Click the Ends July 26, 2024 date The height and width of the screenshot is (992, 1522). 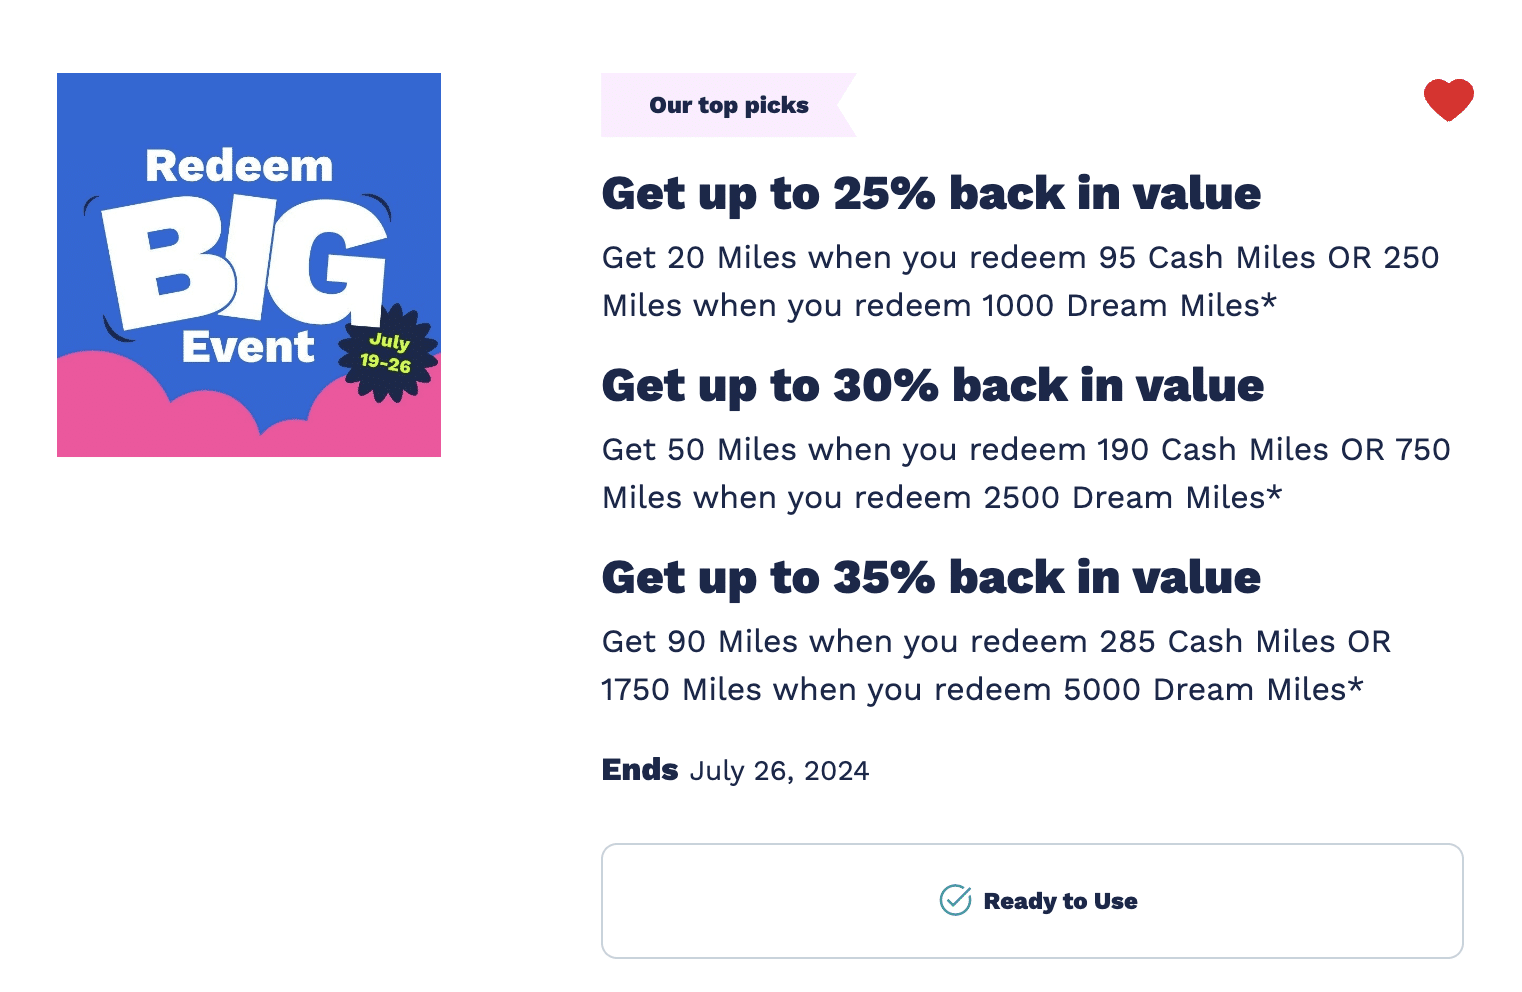click(x=735, y=770)
